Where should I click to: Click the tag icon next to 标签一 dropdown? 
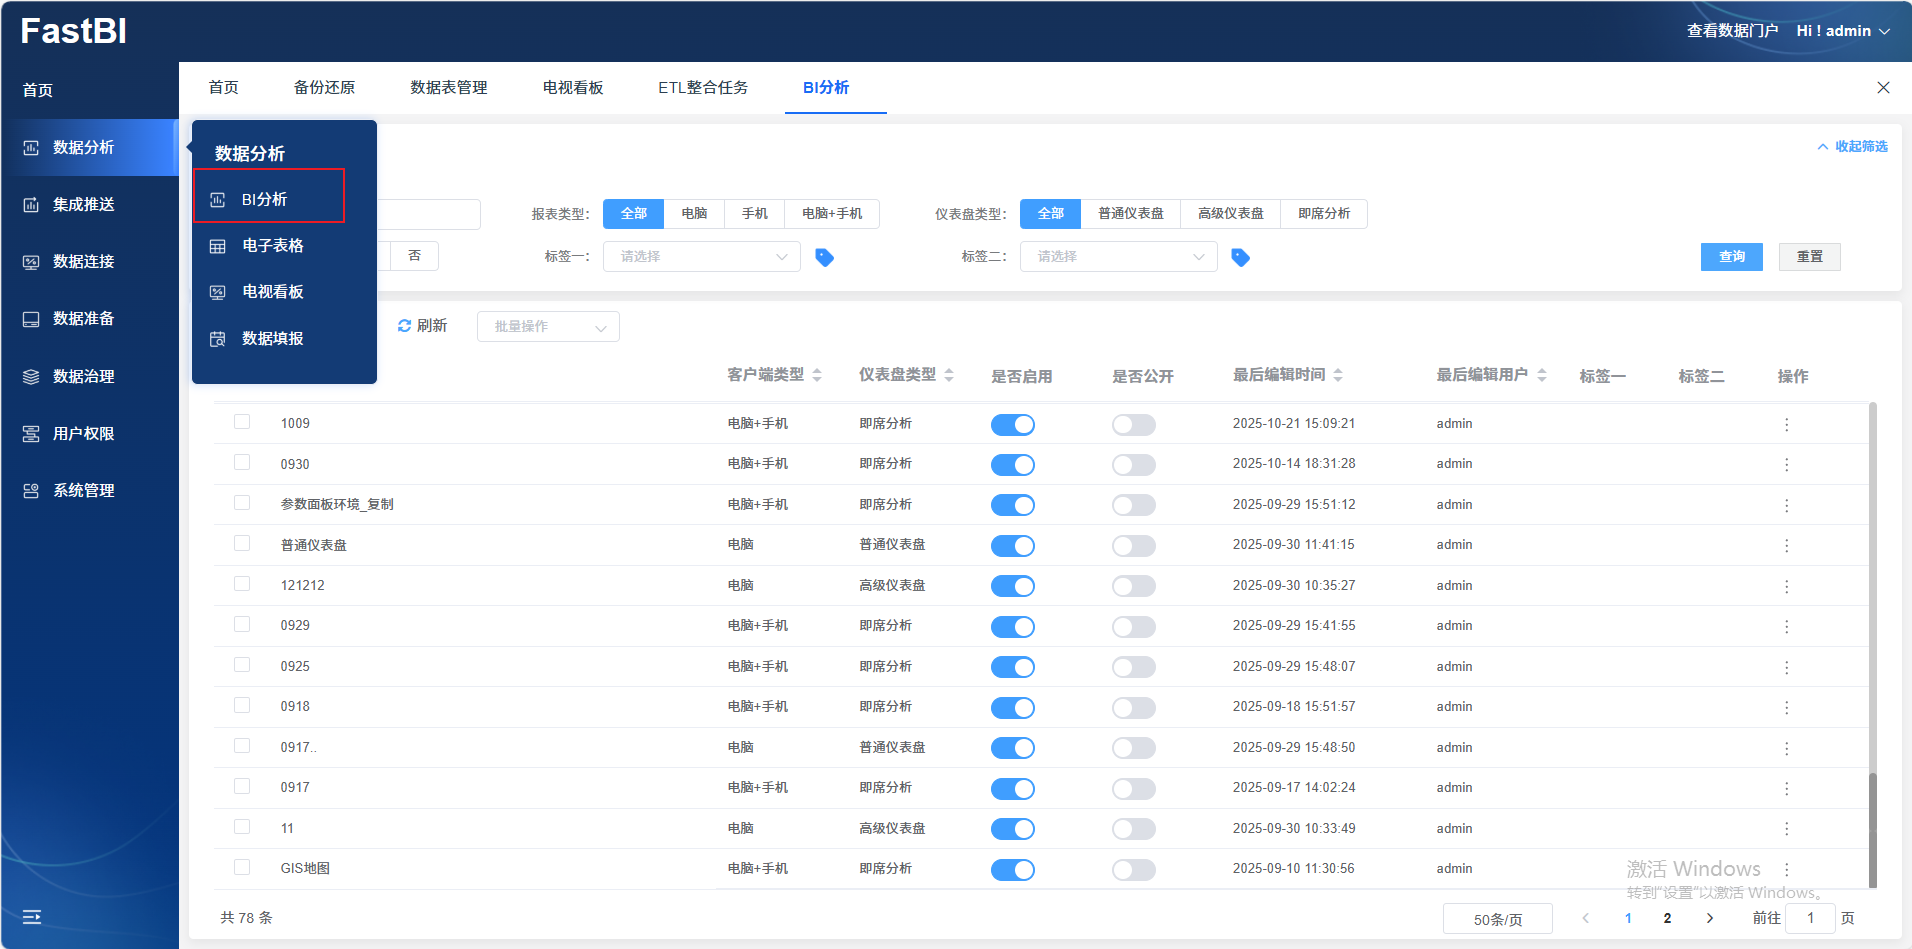(824, 257)
